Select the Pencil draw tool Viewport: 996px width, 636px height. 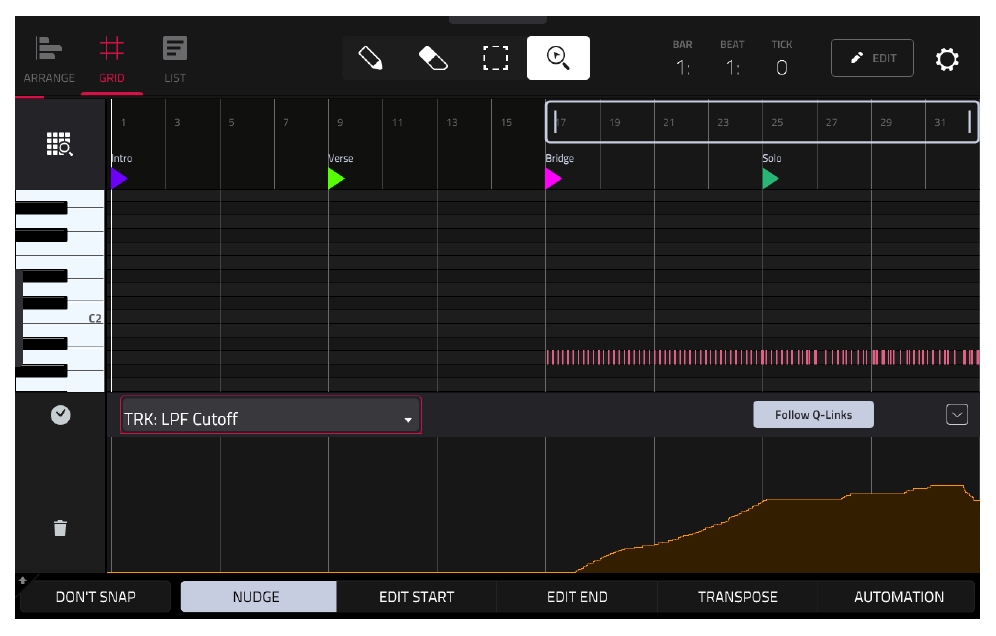pos(370,58)
